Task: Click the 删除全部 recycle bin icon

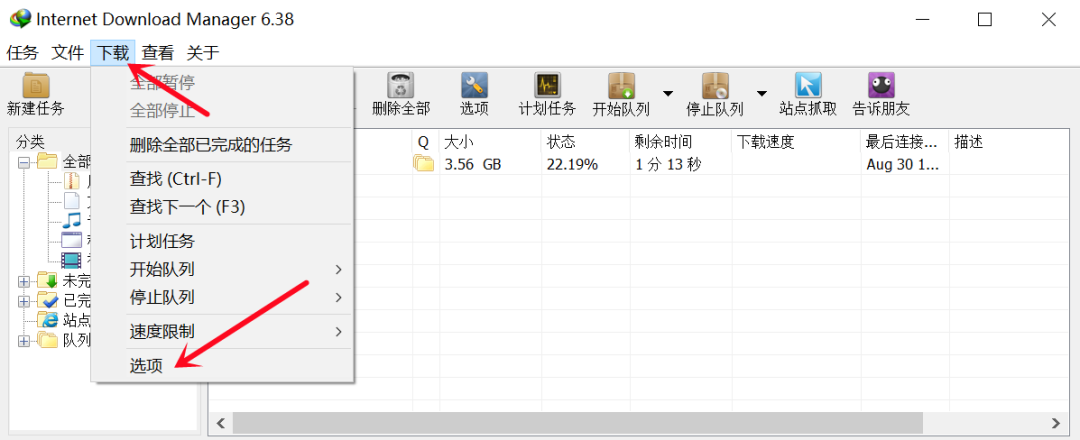Action: pos(401,86)
